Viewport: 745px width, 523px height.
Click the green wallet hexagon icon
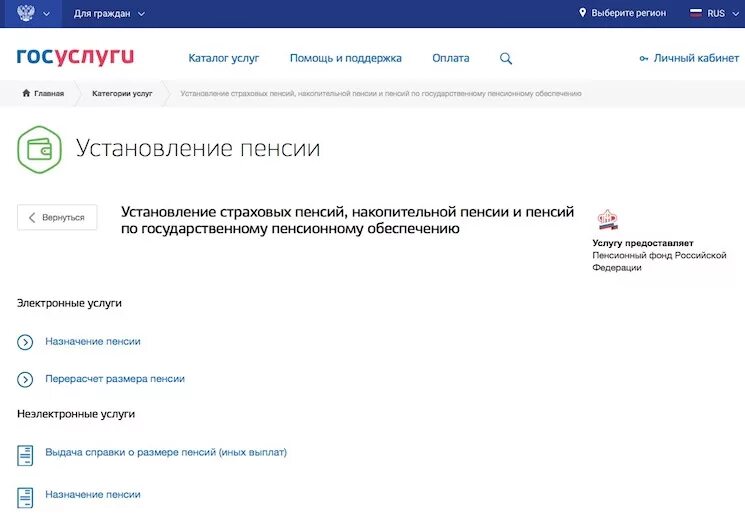pyautogui.click(x=39, y=150)
